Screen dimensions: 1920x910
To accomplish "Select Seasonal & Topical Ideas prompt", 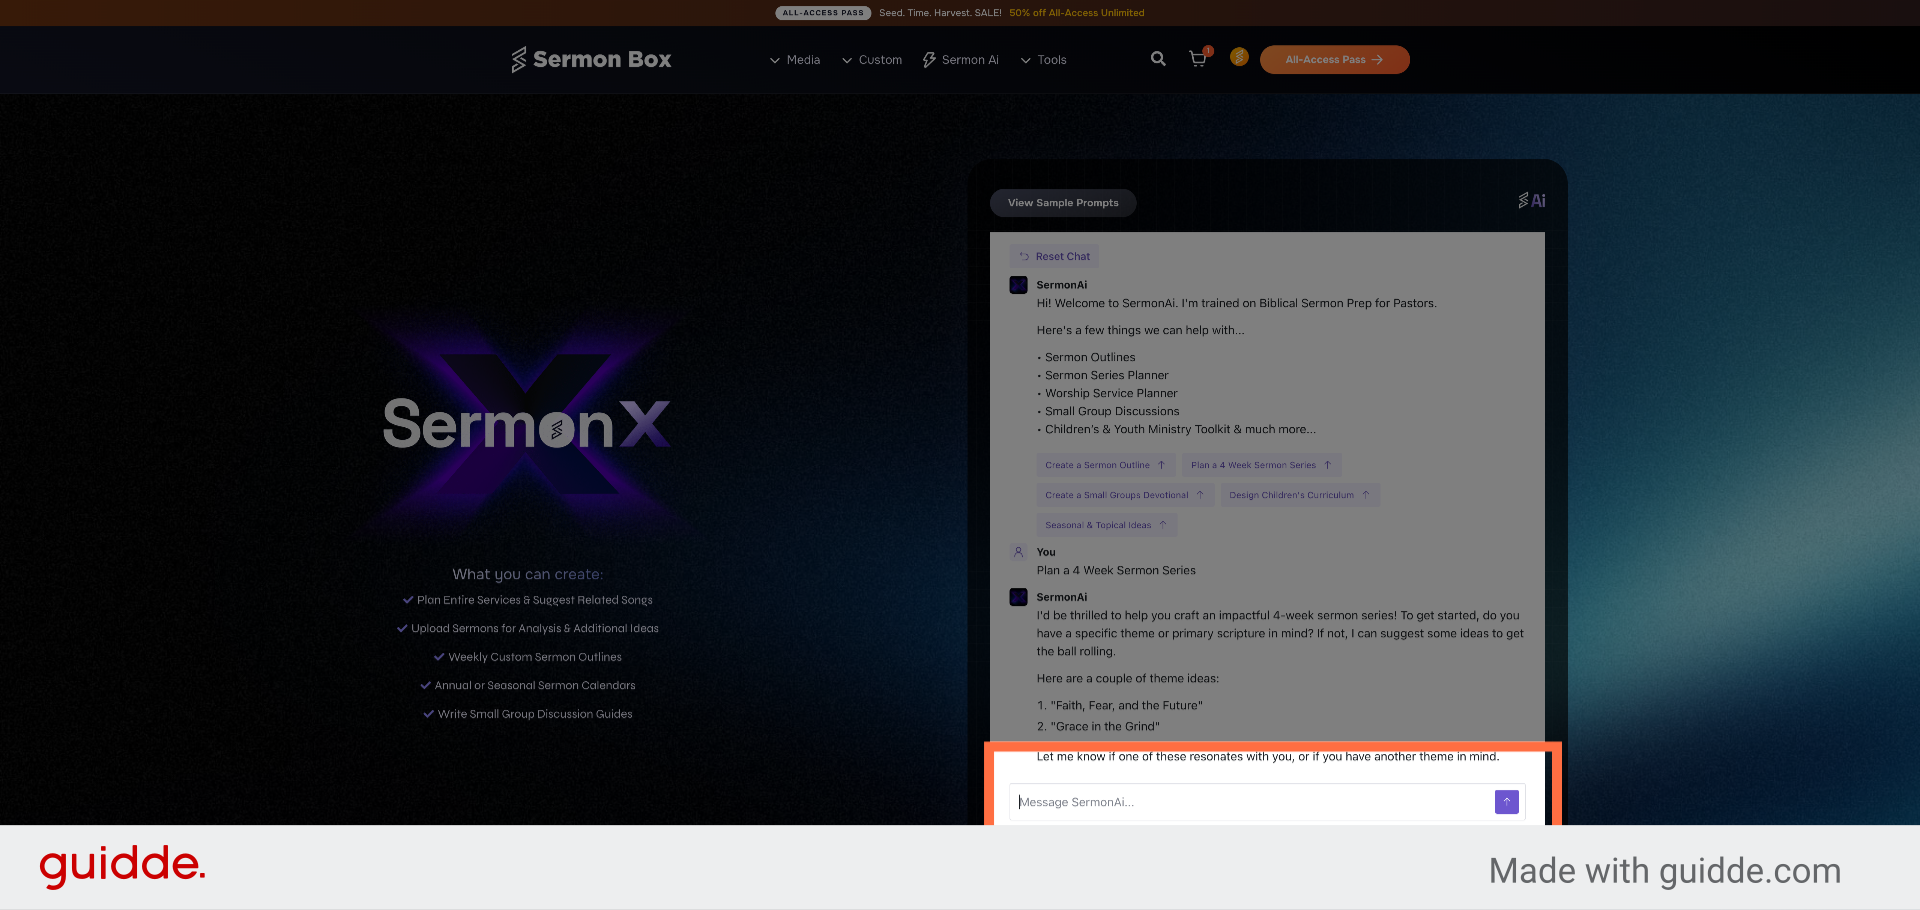I will pyautogui.click(x=1107, y=525).
